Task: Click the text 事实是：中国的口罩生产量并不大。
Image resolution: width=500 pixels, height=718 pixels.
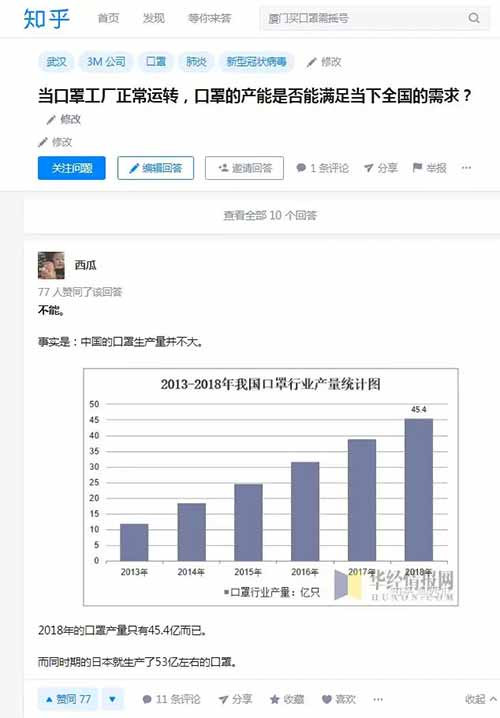Action: (121, 342)
